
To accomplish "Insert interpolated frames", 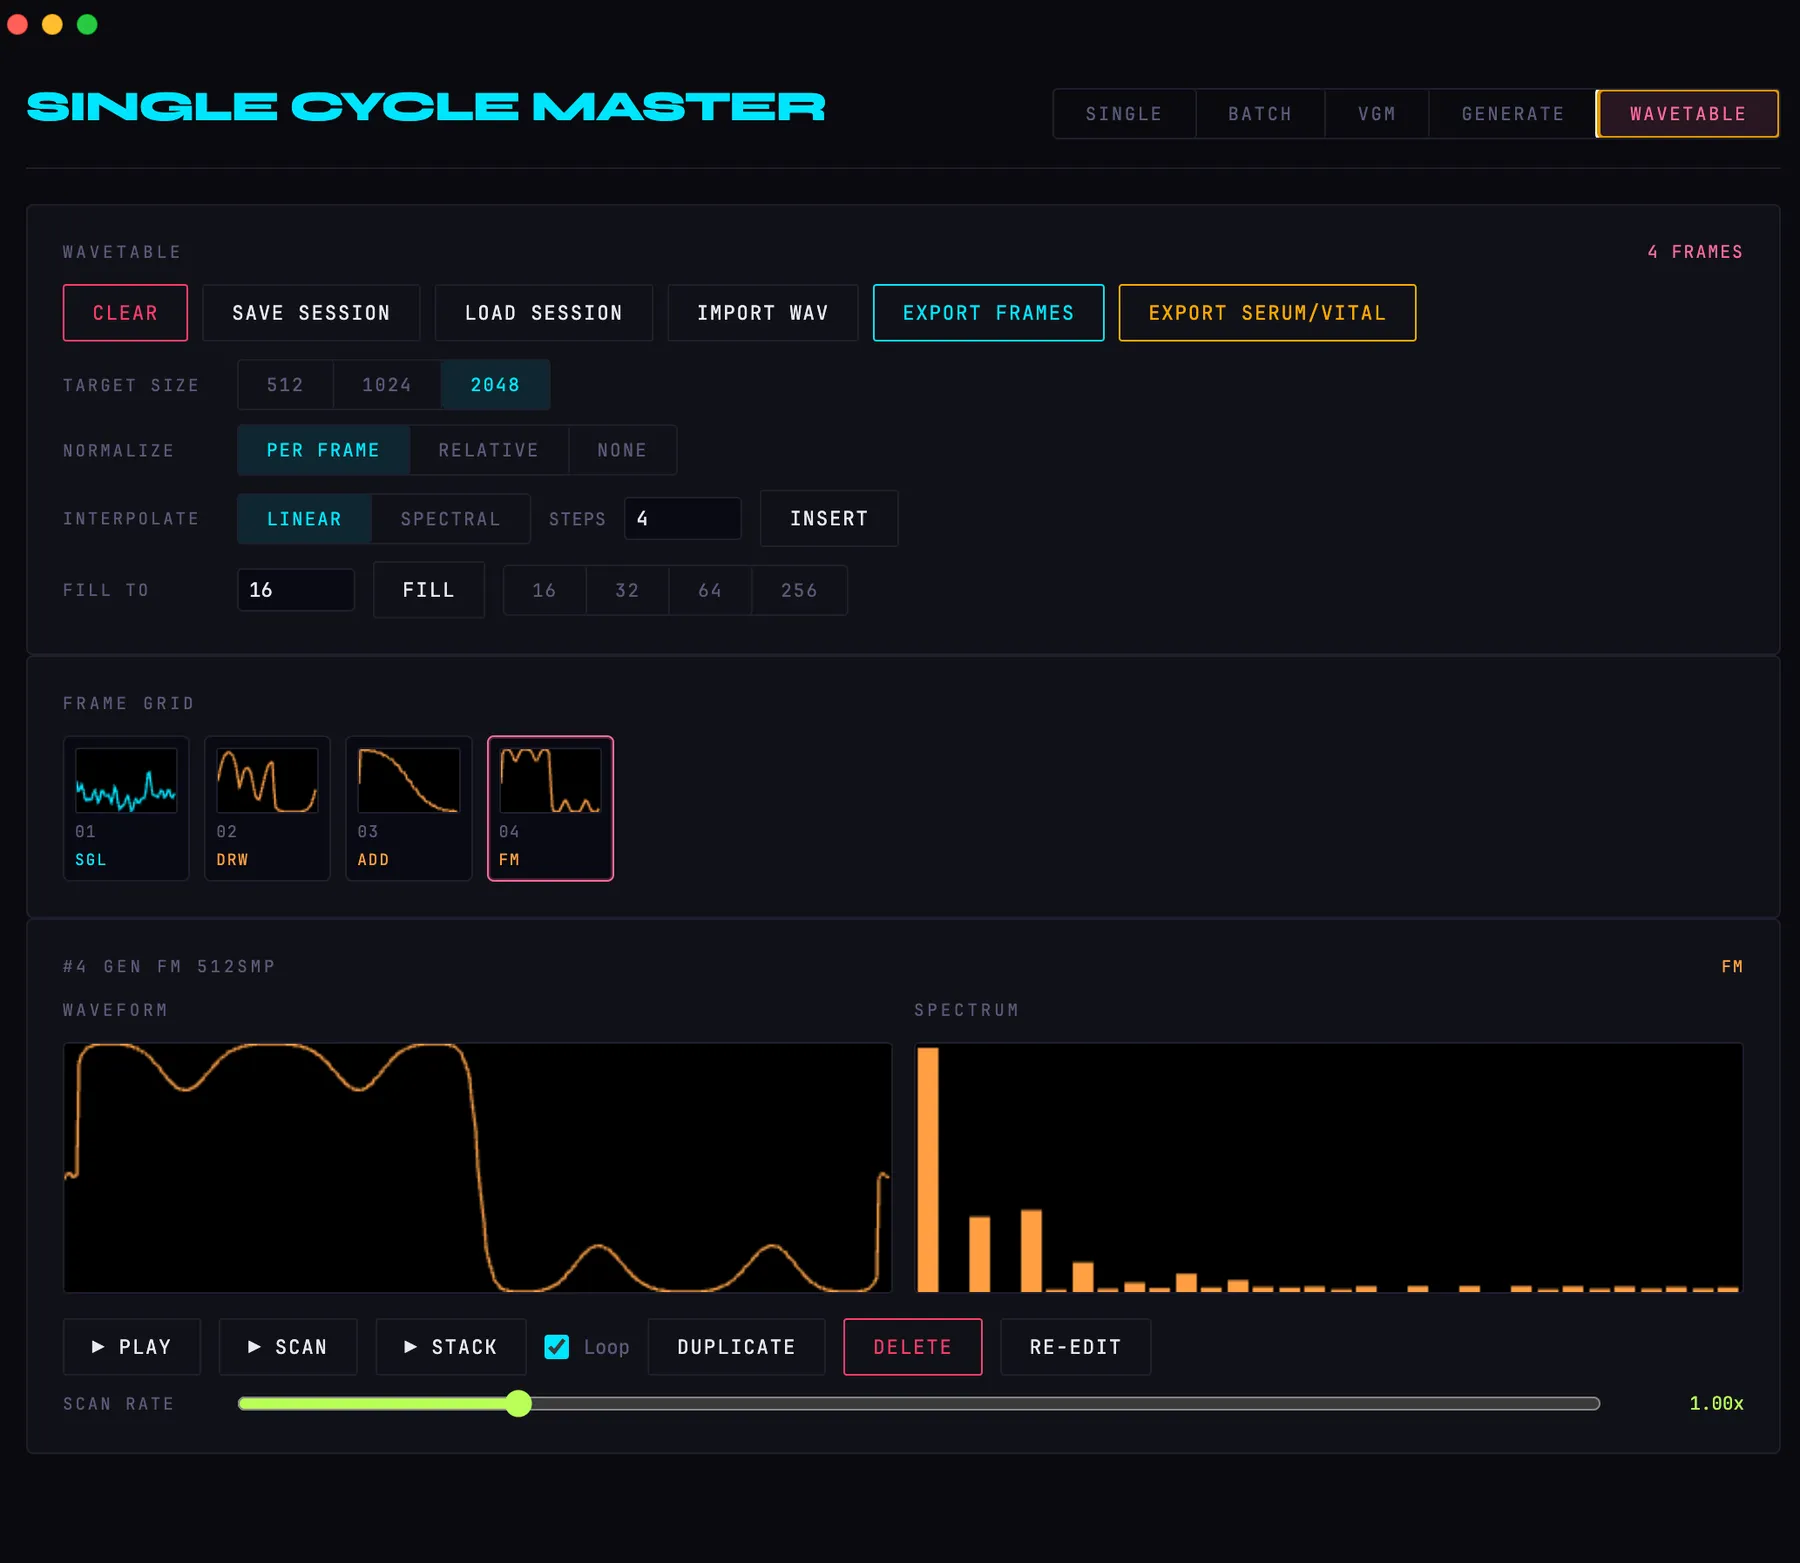I will pyautogui.click(x=829, y=518).
